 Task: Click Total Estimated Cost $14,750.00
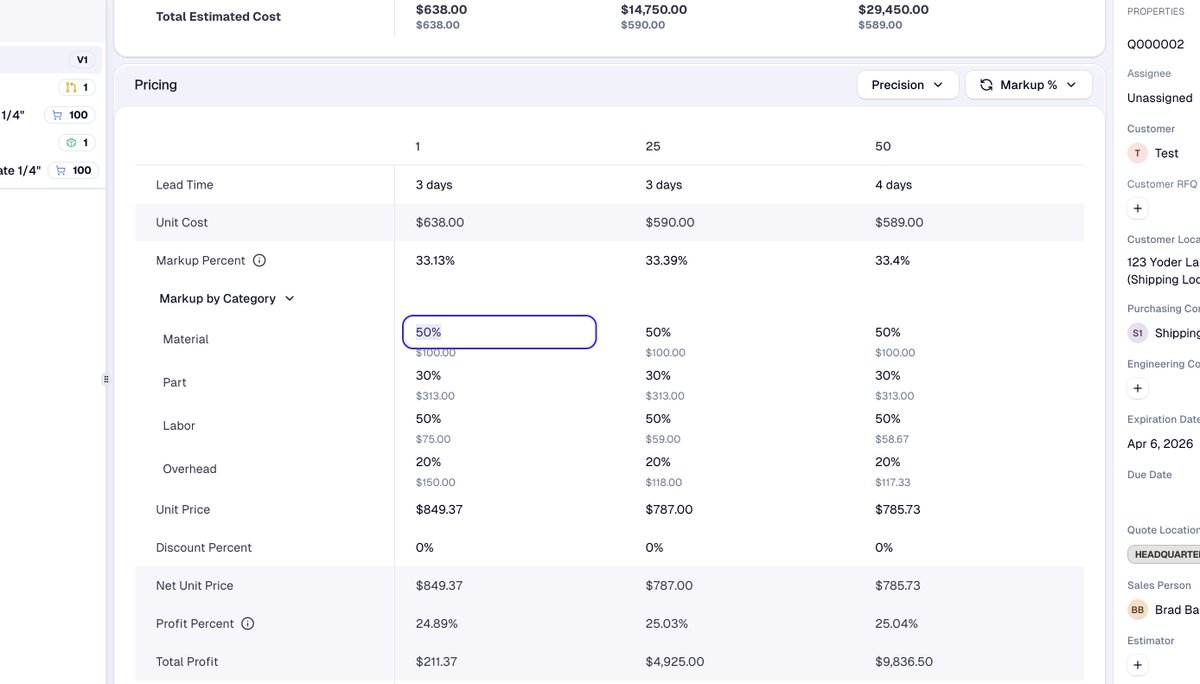pos(654,10)
